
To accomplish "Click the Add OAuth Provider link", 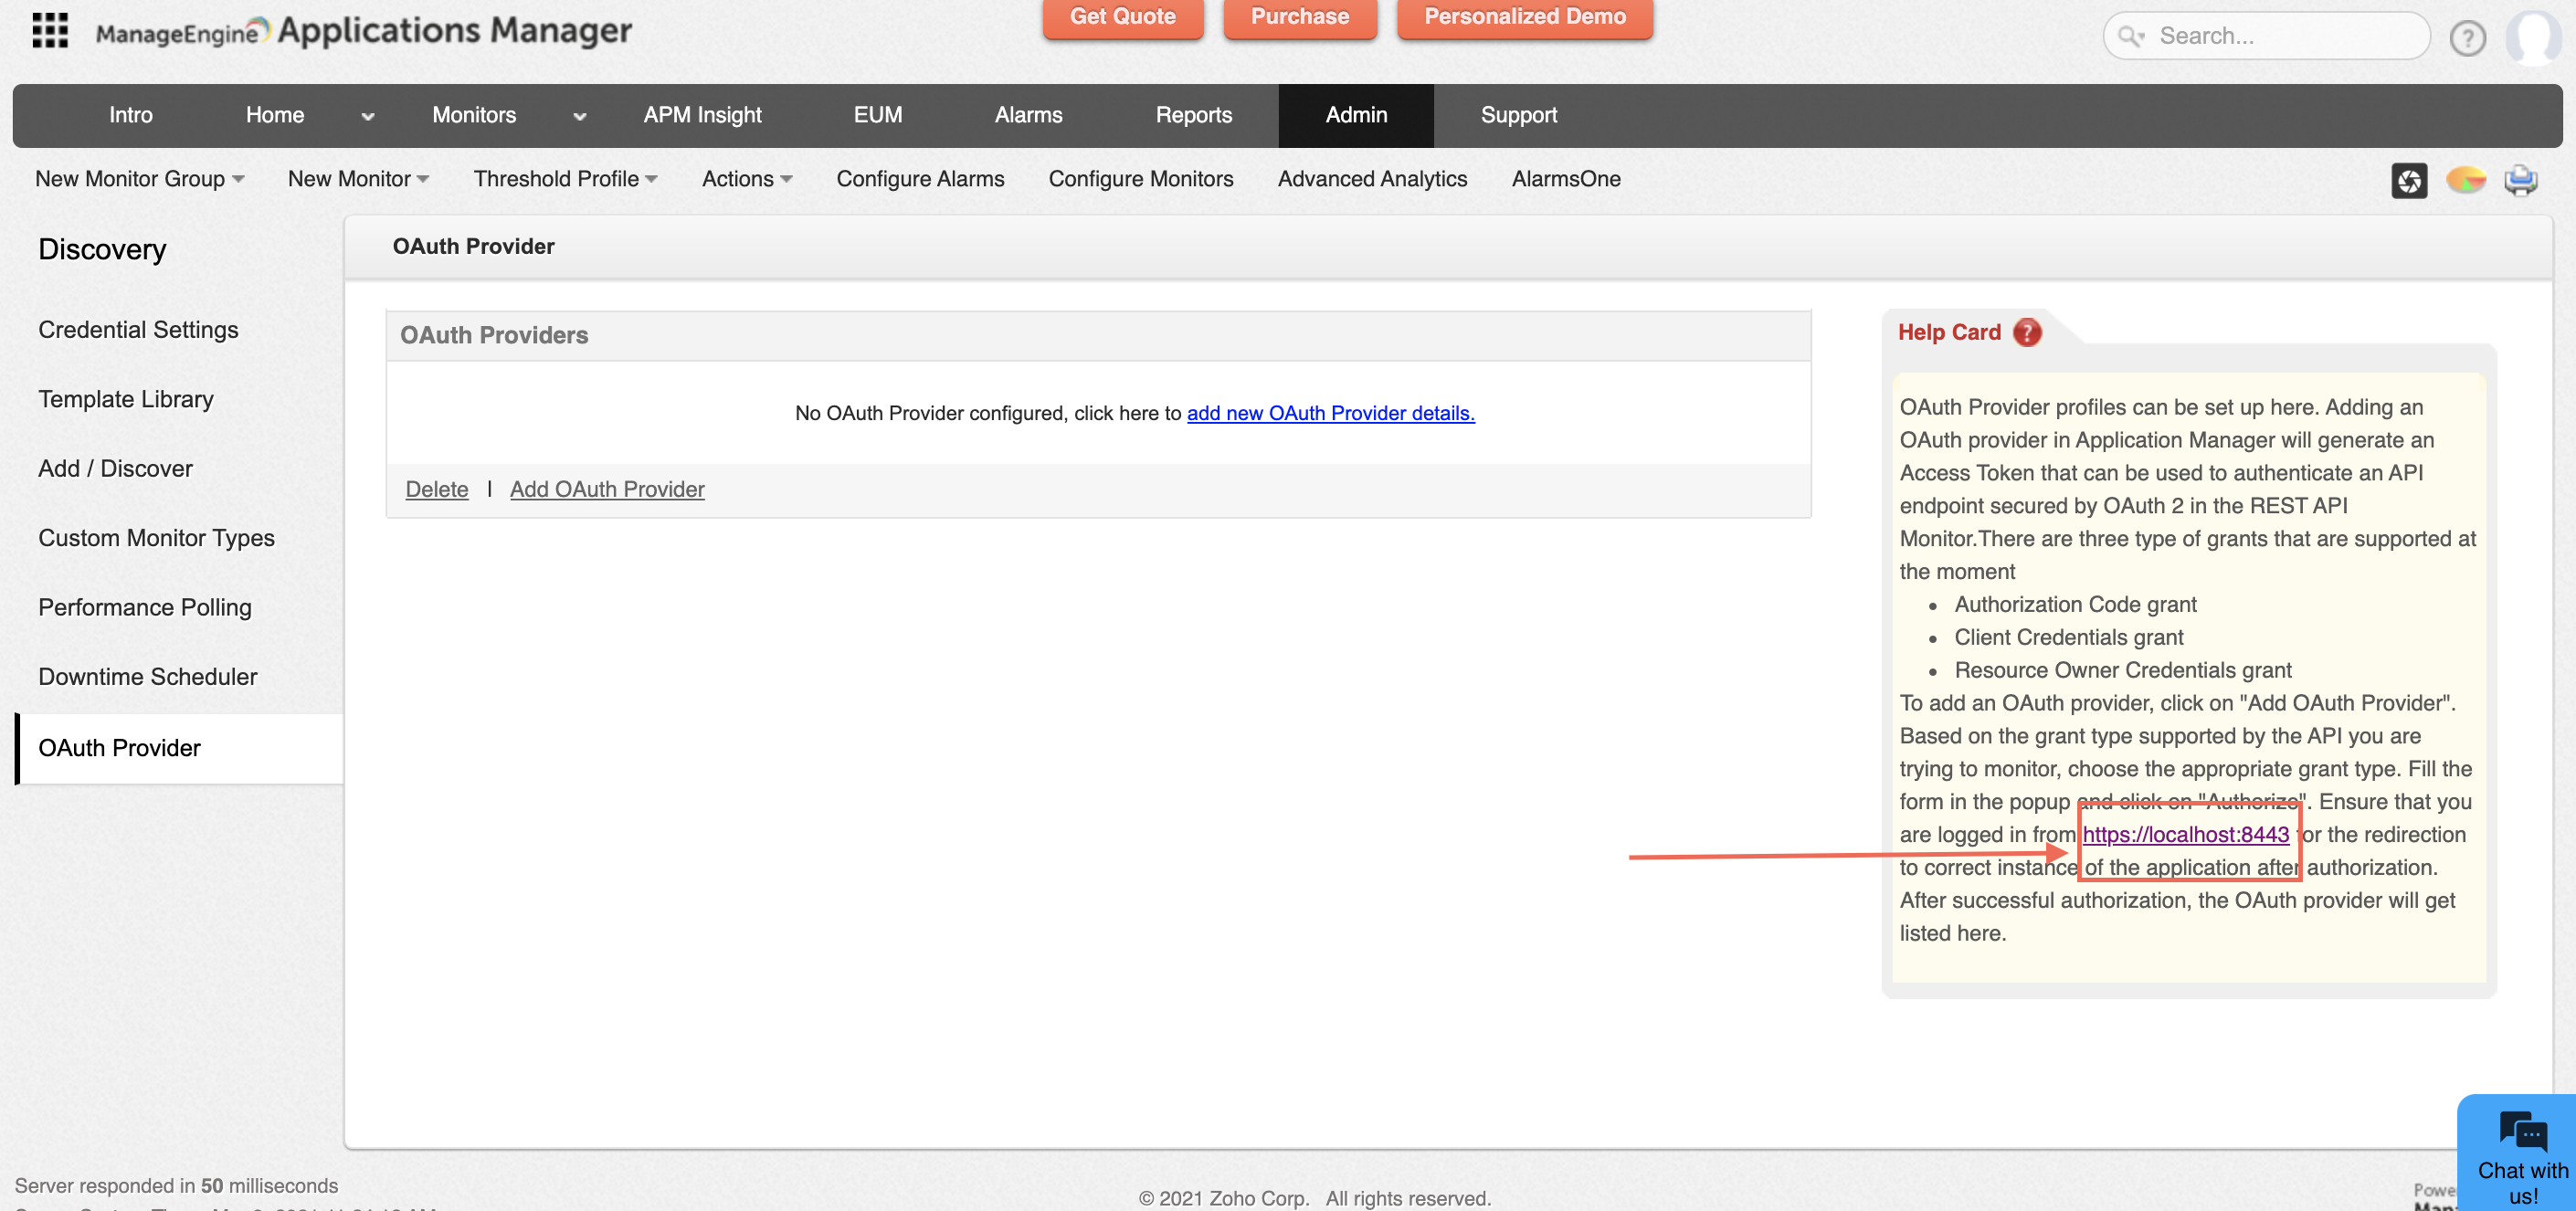I will tap(607, 489).
